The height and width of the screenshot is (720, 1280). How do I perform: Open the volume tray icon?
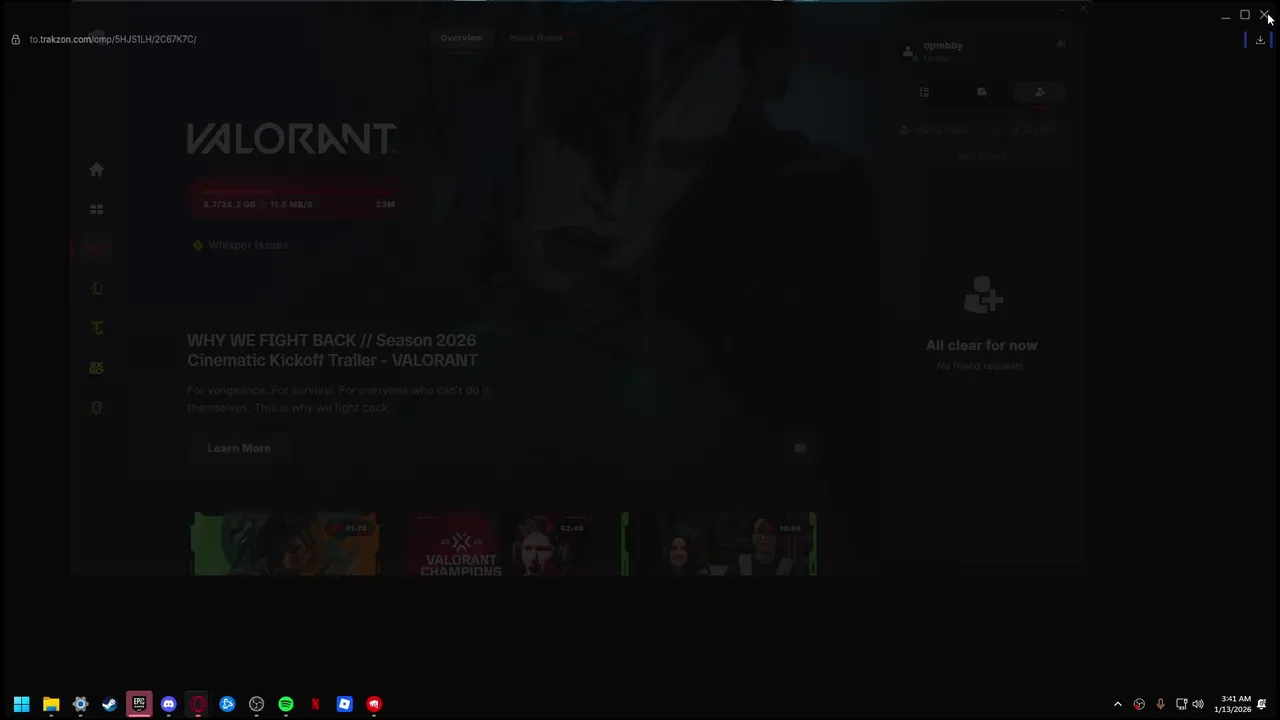tap(1198, 704)
